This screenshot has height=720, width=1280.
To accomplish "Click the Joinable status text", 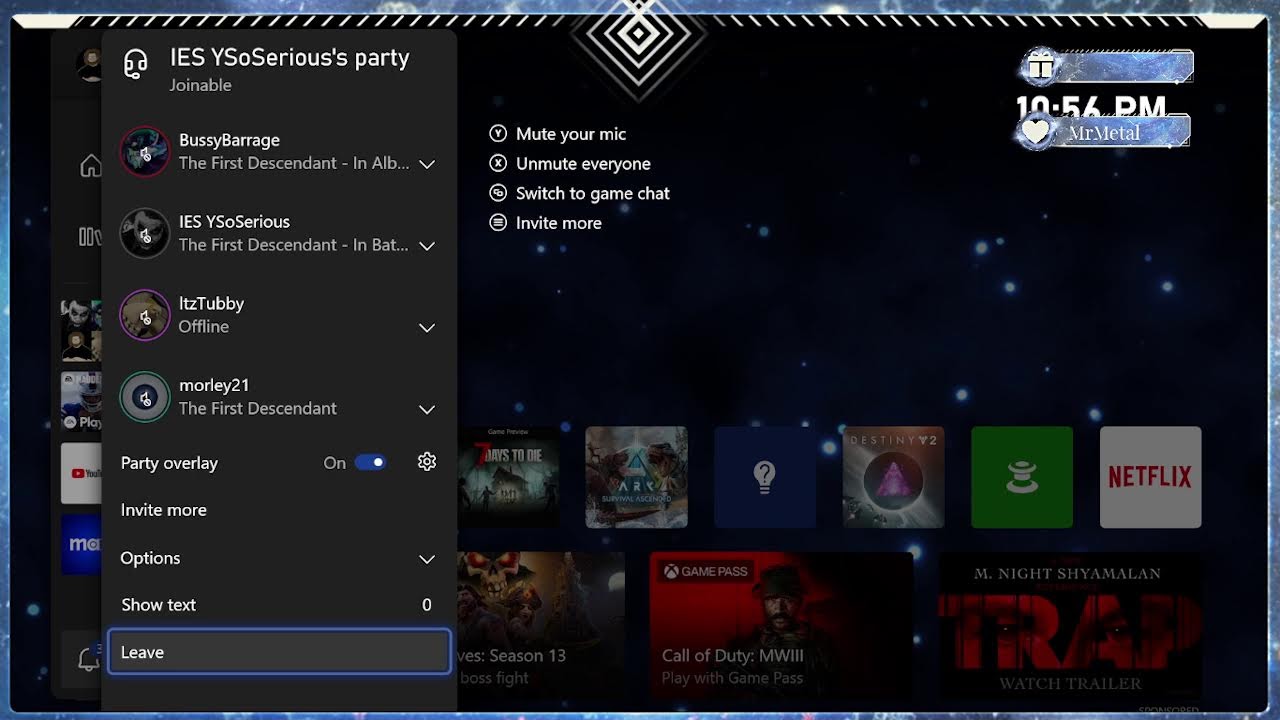I will (x=200, y=85).
